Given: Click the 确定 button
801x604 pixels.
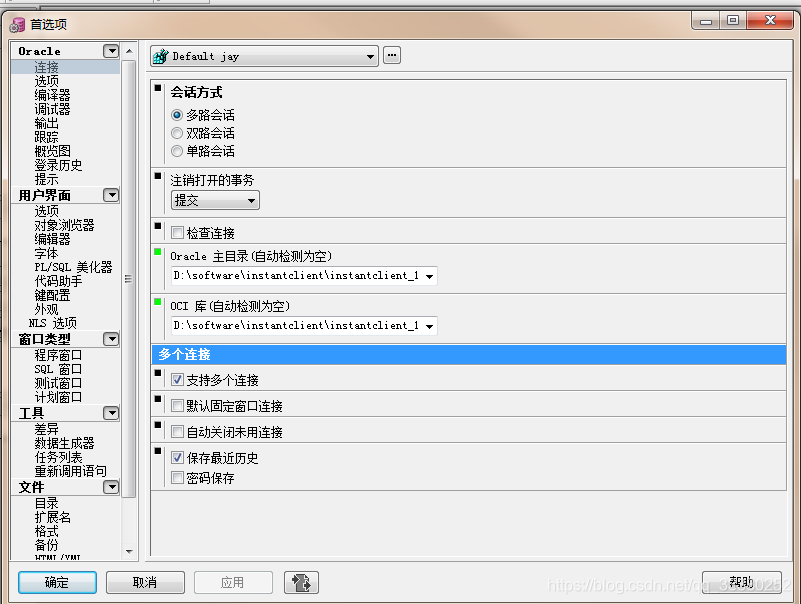Looking at the screenshot, I should (56, 582).
